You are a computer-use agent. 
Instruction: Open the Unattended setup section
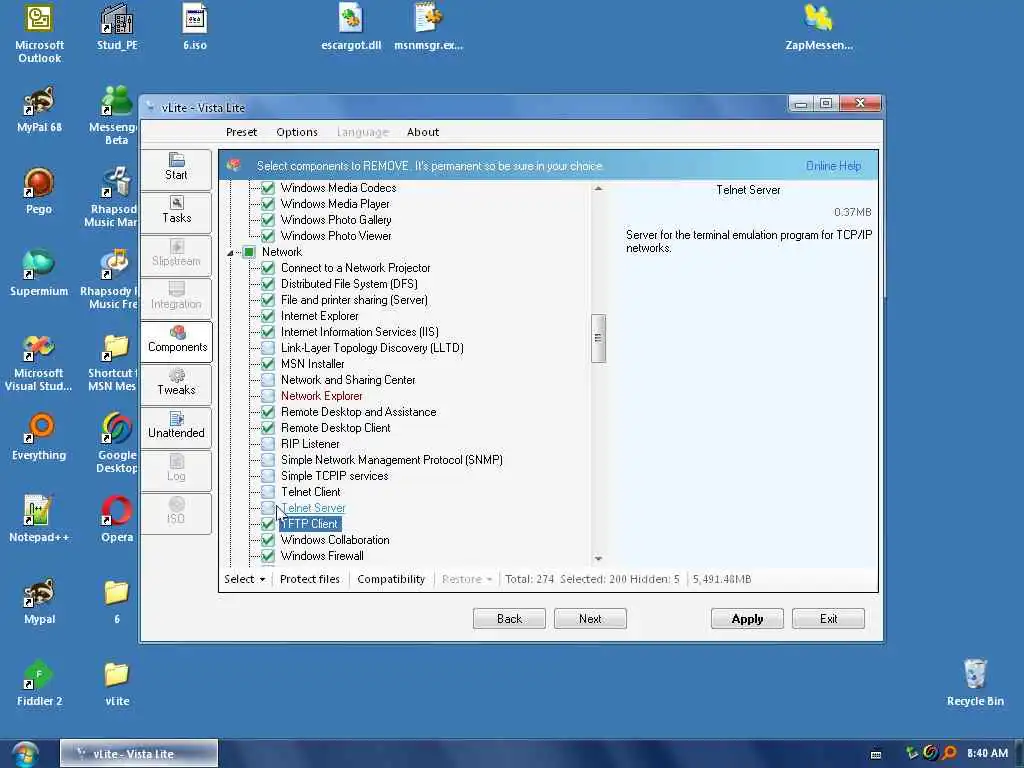176,426
